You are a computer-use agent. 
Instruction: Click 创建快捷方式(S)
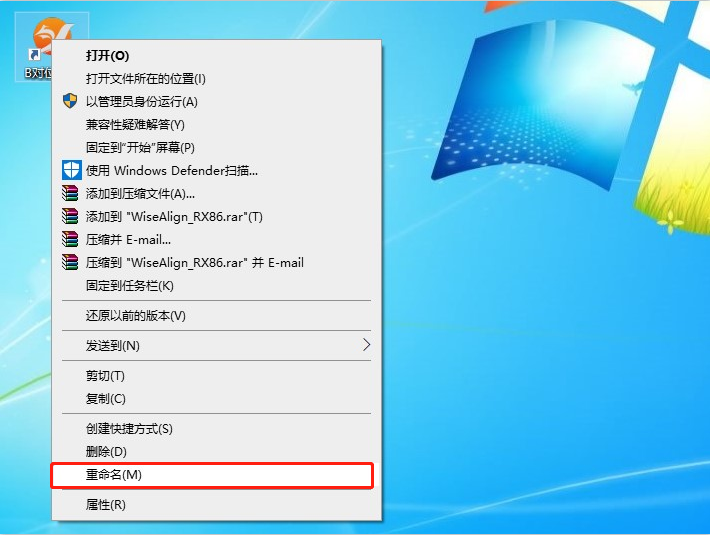129,429
